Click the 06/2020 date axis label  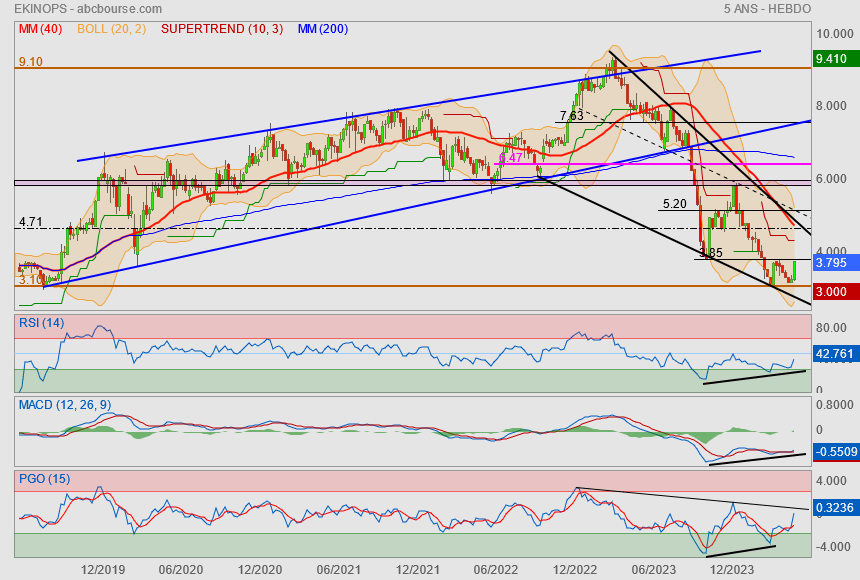(x=181, y=570)
